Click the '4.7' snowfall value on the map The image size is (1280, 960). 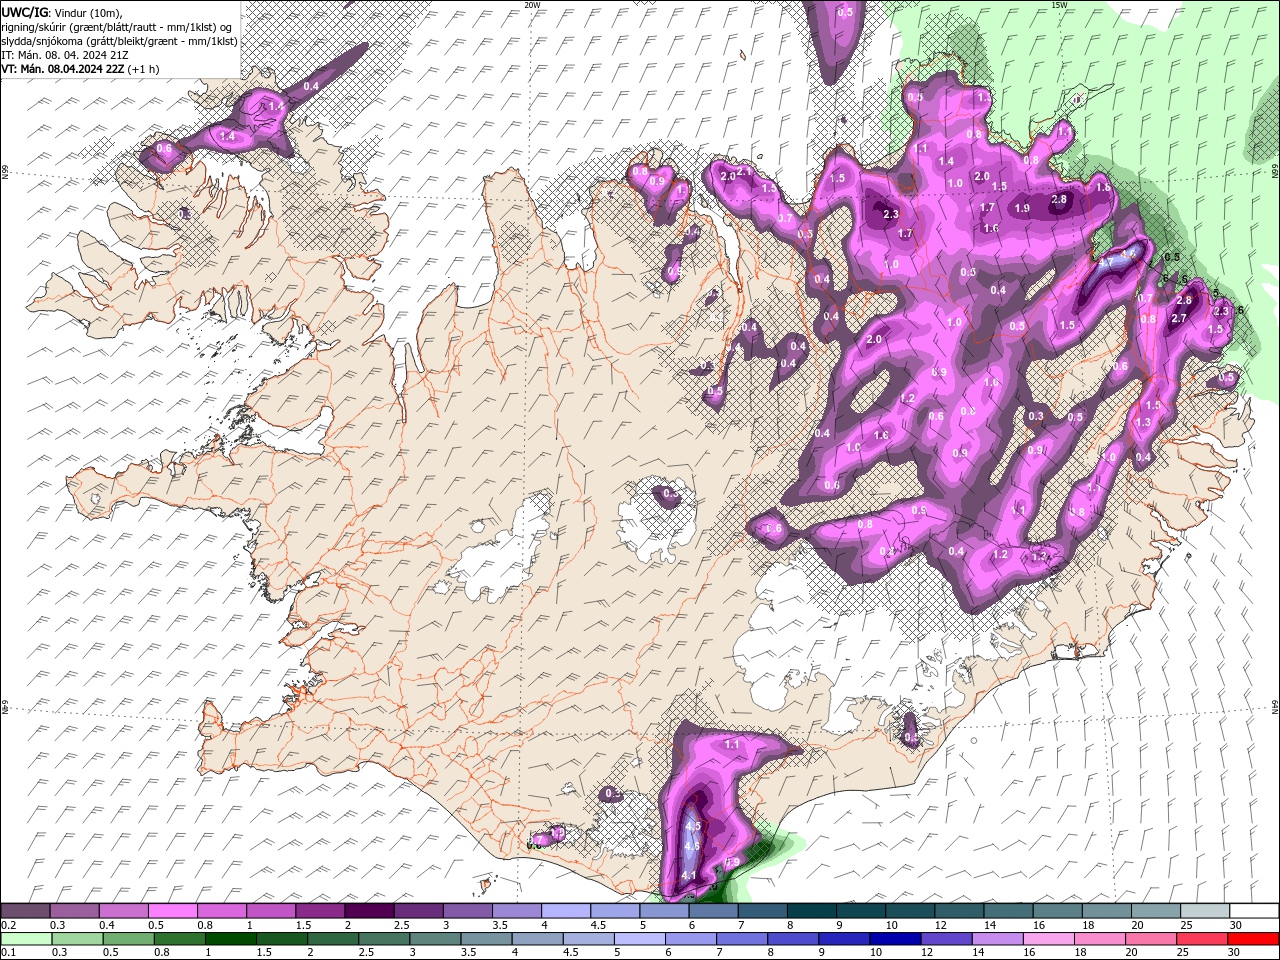(x=1106, y=262)
